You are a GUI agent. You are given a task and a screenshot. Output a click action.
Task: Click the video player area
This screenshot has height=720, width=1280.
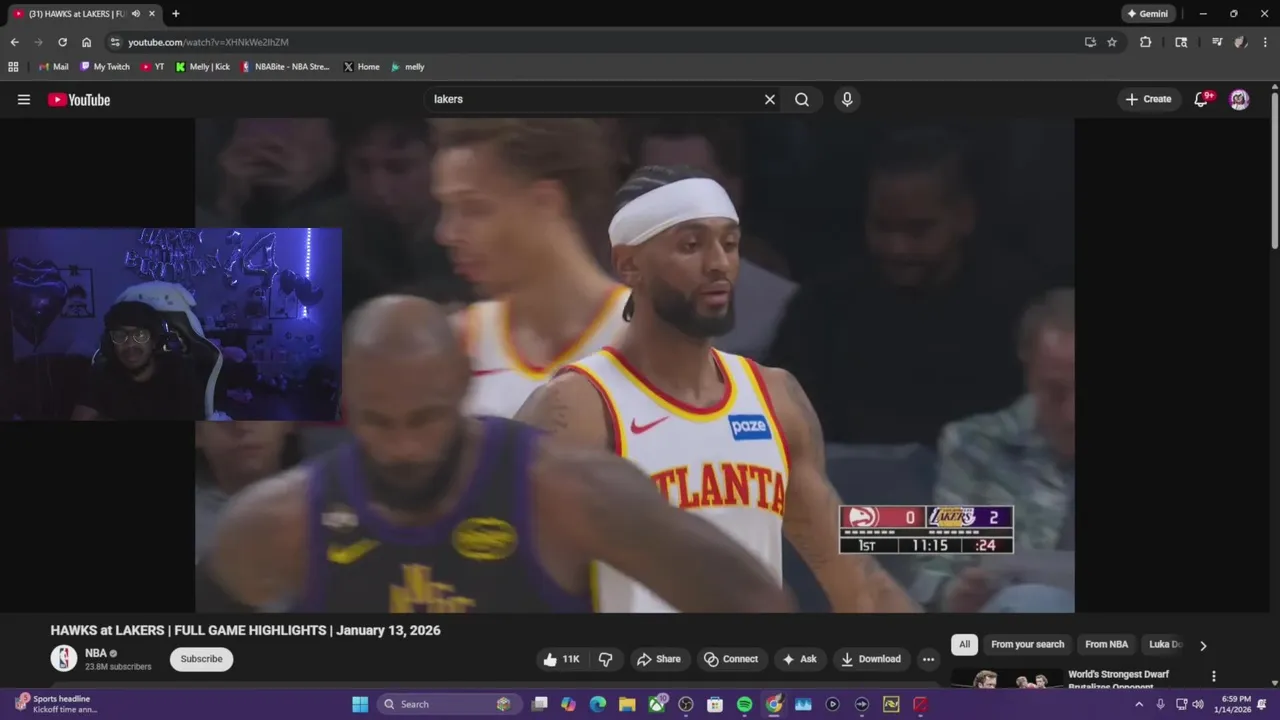(635, 365)
